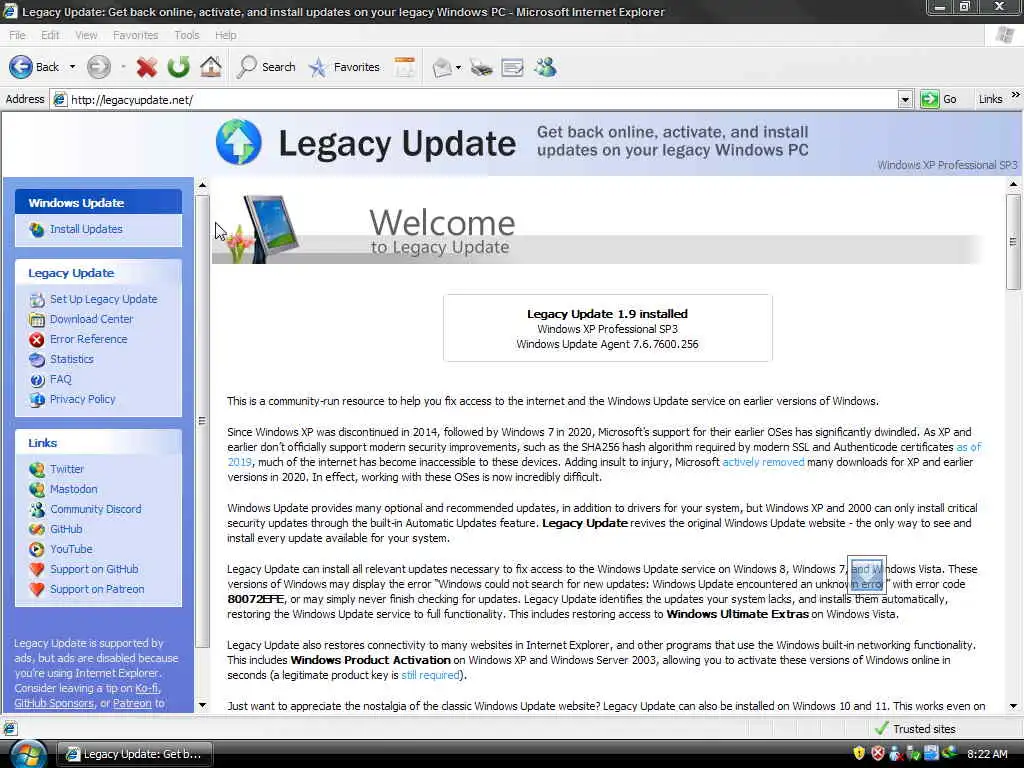Click sidebar scrollbar up arrow
1024x768 pixels.
pyautogui.click(x=202, y=185)
